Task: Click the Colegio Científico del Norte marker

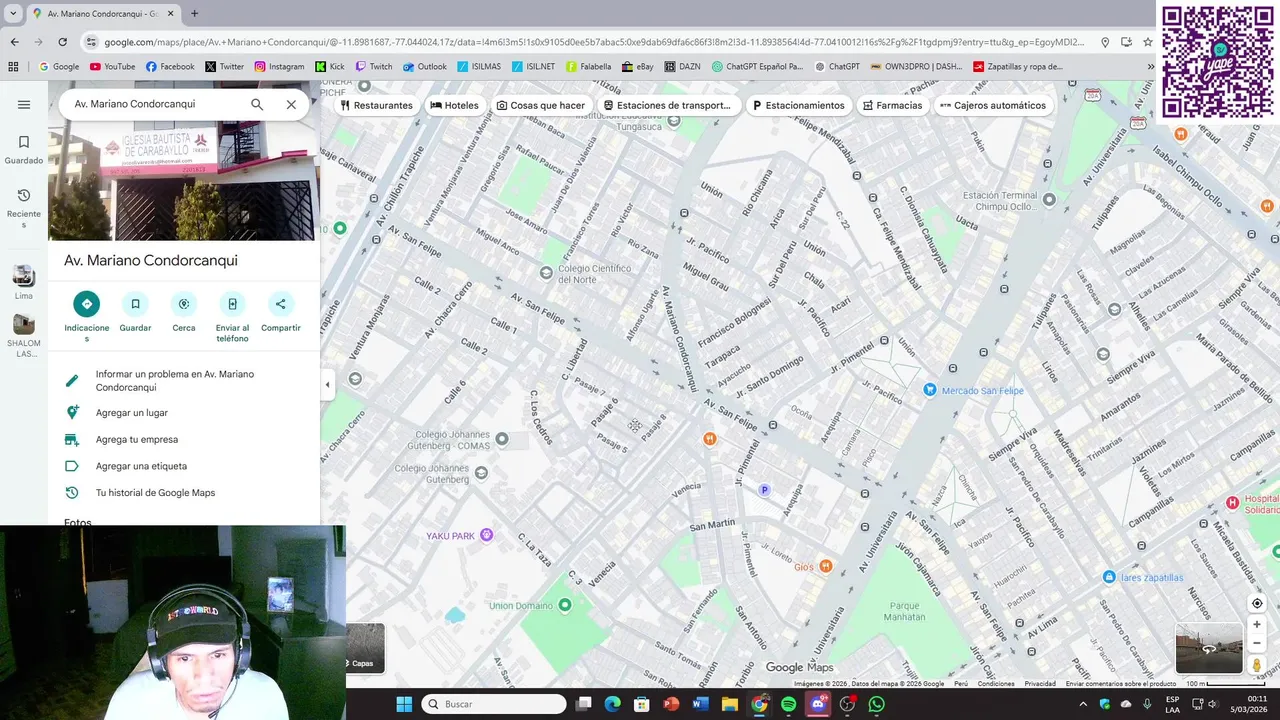Action: click(x=546, y=272)
